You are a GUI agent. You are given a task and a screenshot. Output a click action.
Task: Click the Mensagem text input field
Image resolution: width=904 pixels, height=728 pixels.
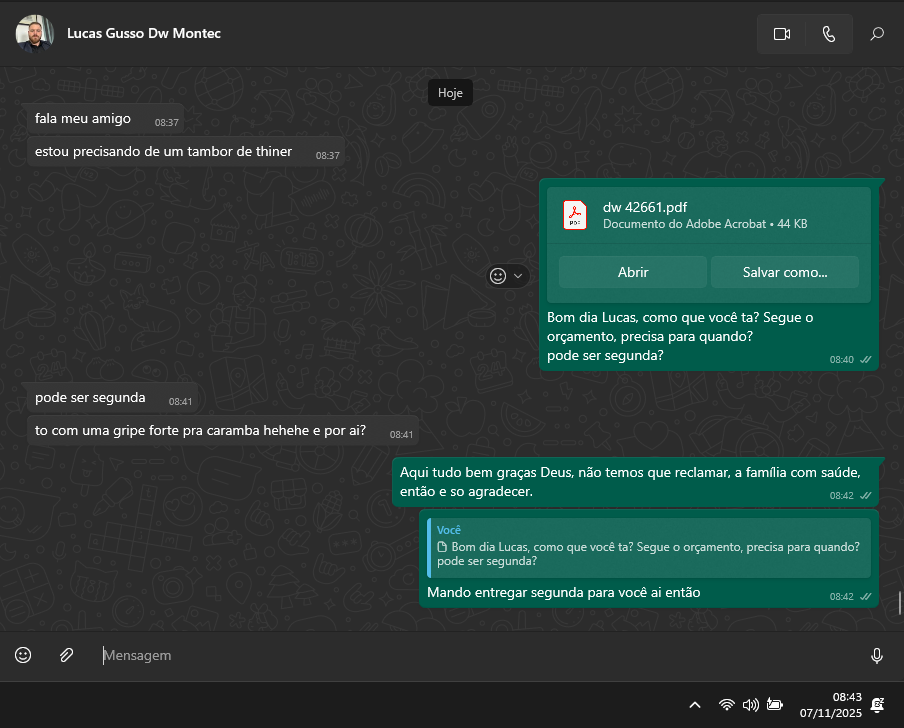(x=480, y=656)
